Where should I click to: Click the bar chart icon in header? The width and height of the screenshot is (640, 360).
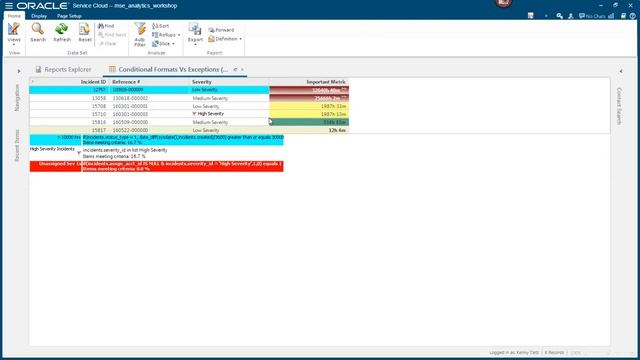611,16
